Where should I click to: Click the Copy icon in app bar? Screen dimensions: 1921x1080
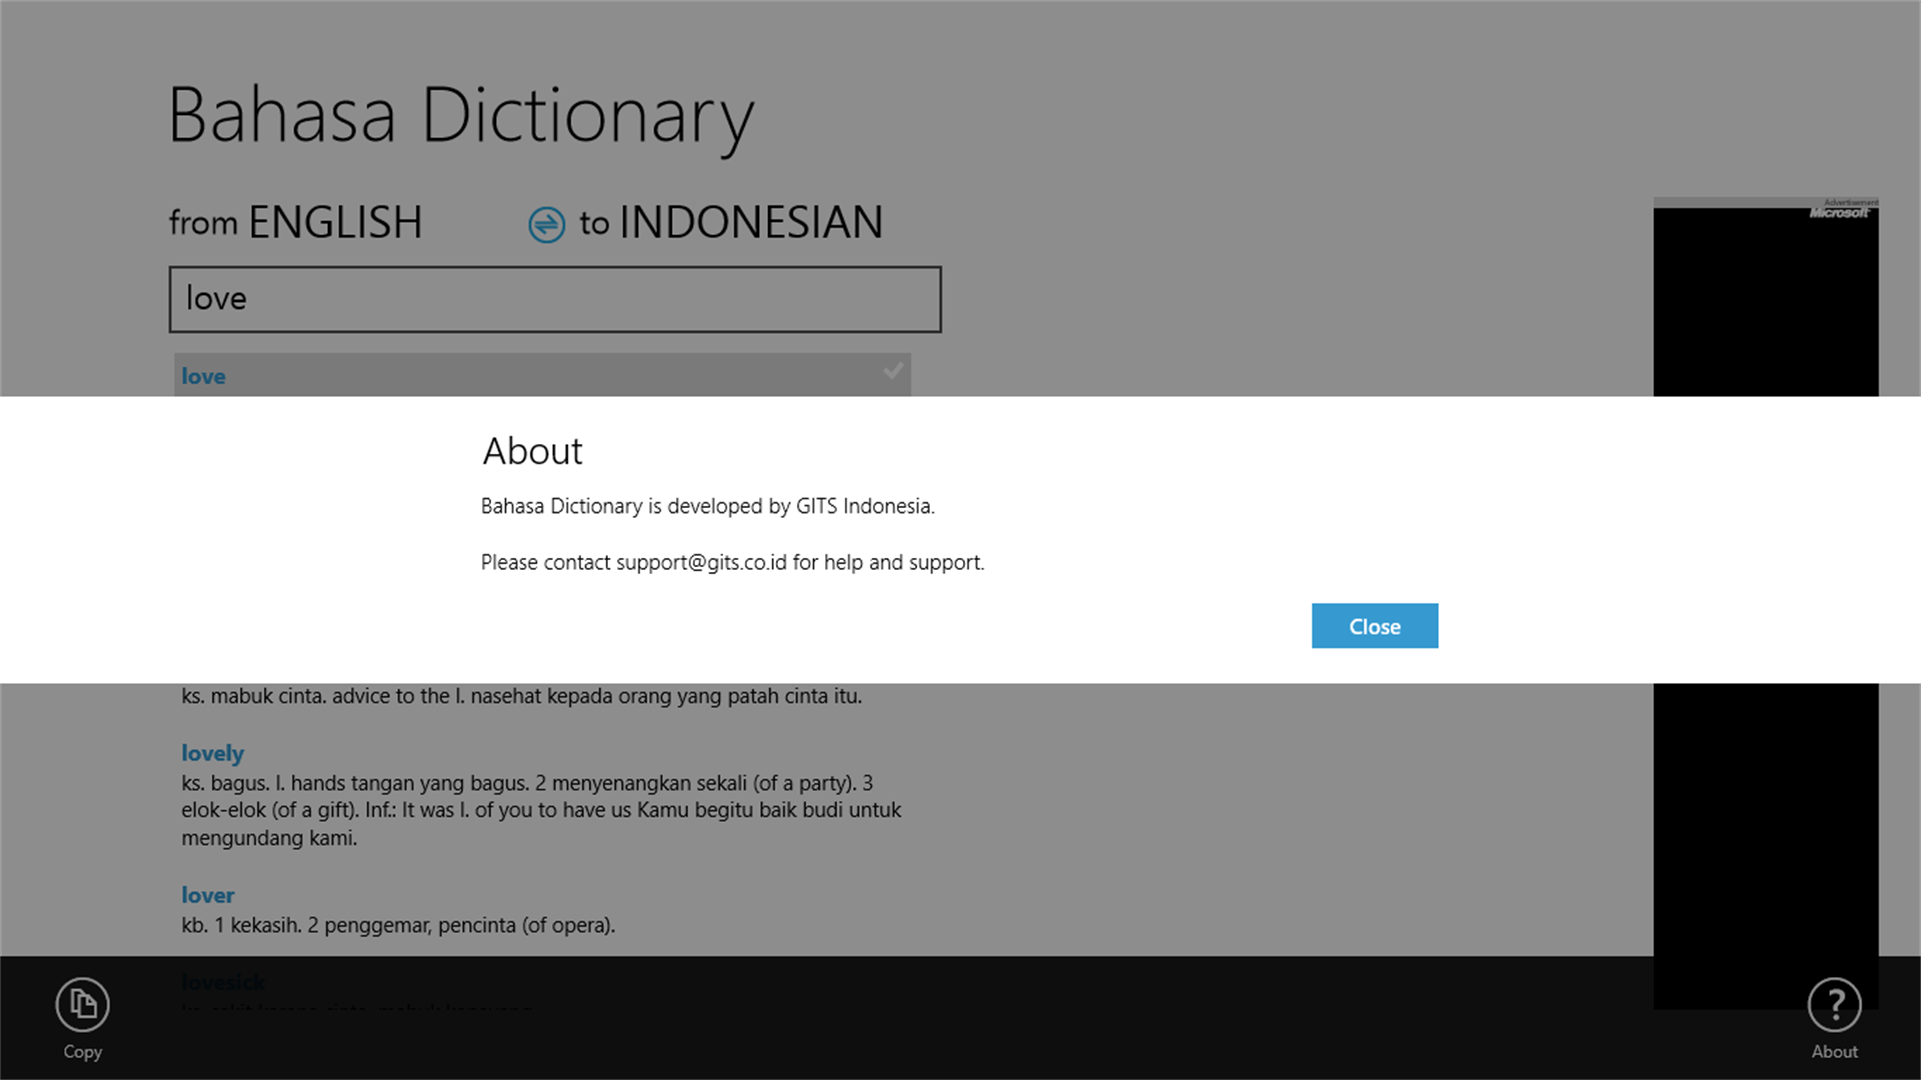pos(82,1005)
